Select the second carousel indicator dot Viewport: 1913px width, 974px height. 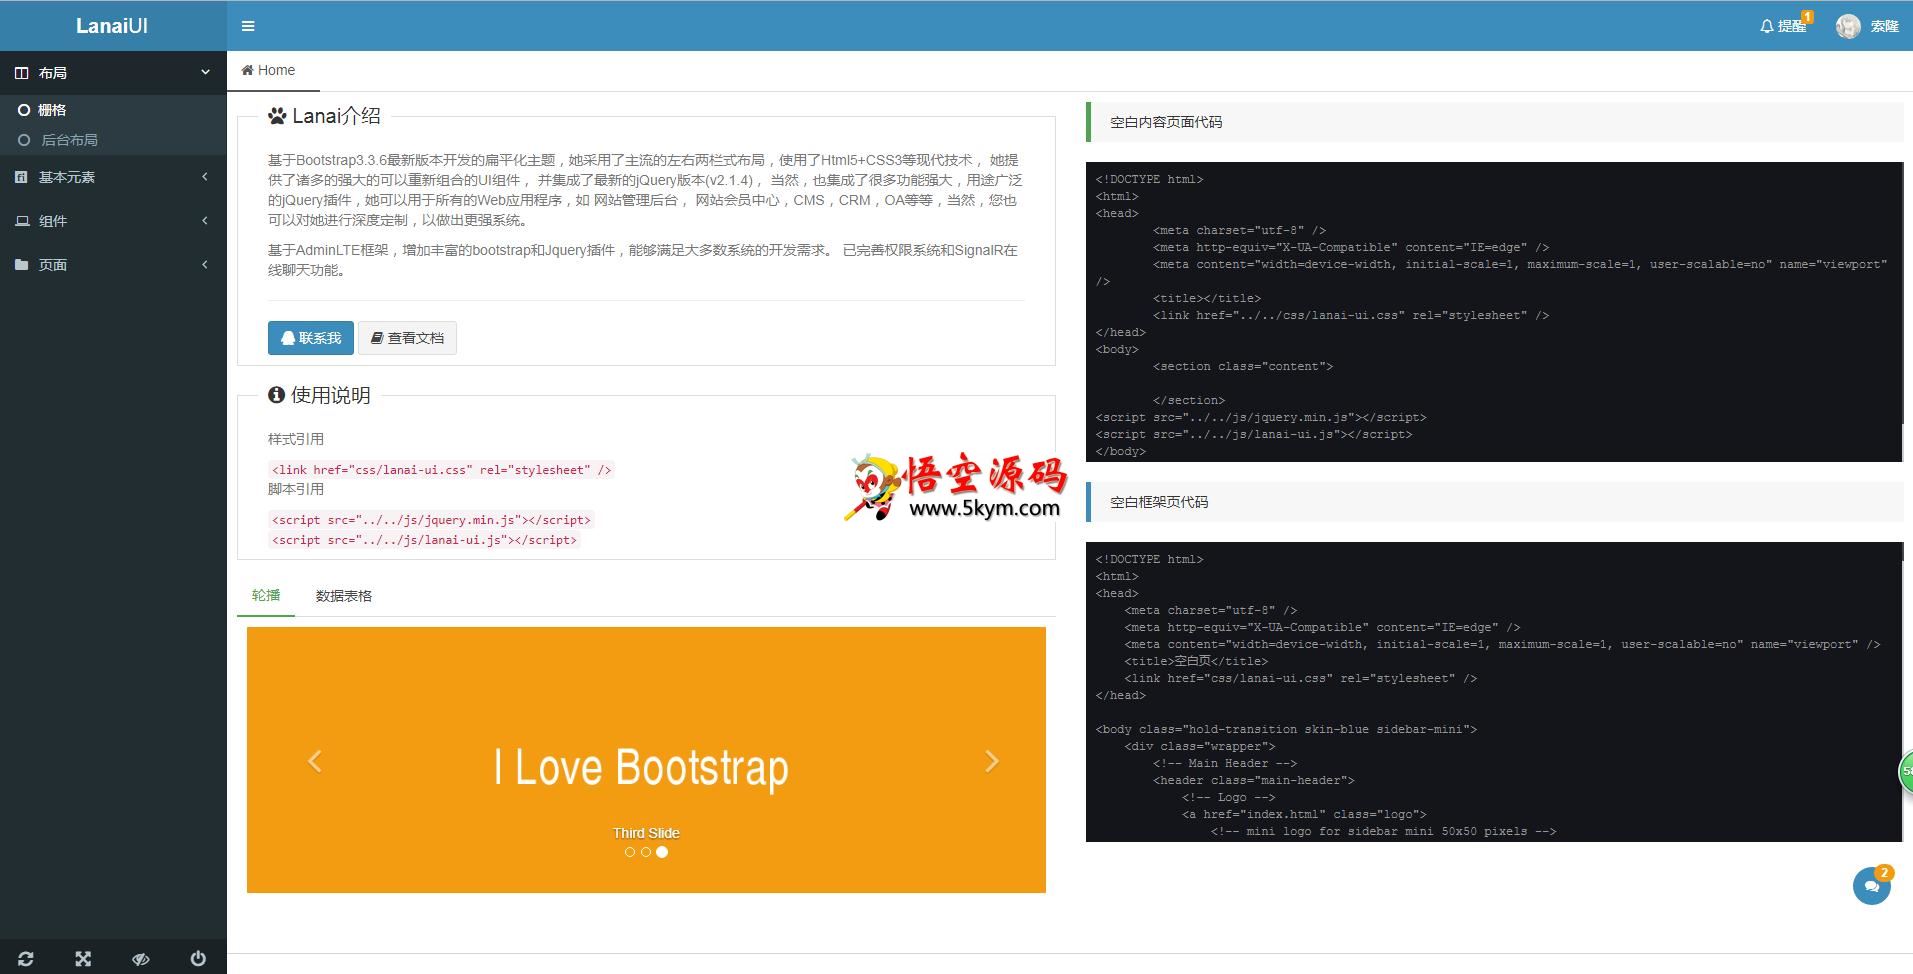(x=646, y=852)
